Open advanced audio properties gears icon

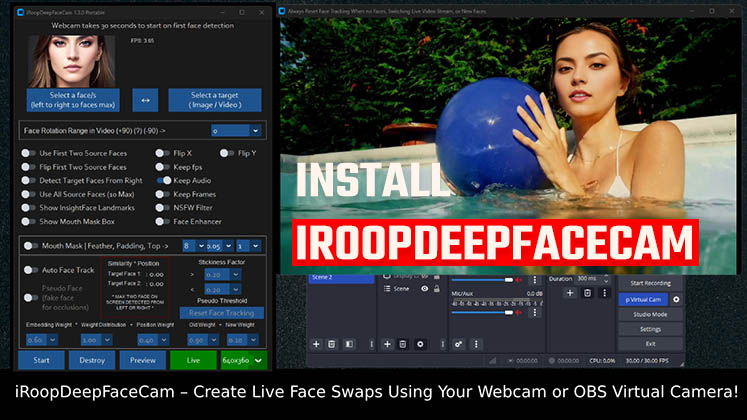click(x=458, y=344)
